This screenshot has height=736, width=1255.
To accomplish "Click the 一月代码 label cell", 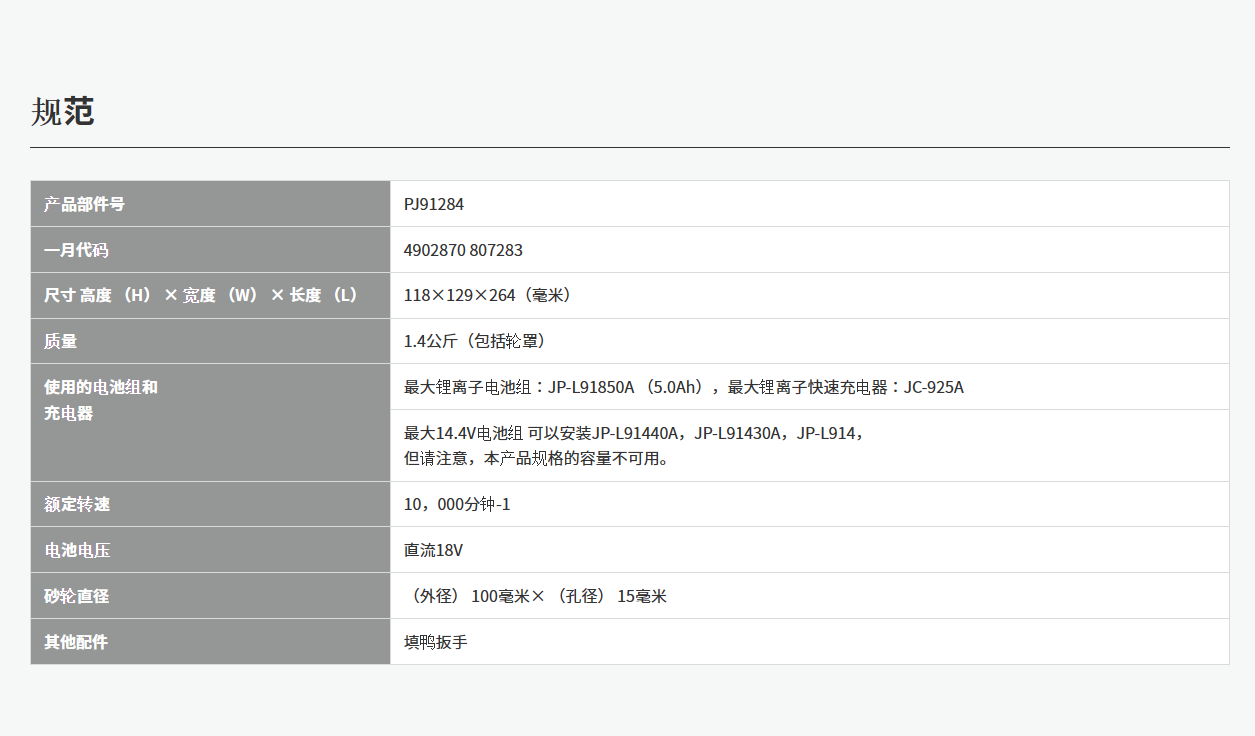I will point(210,250).
